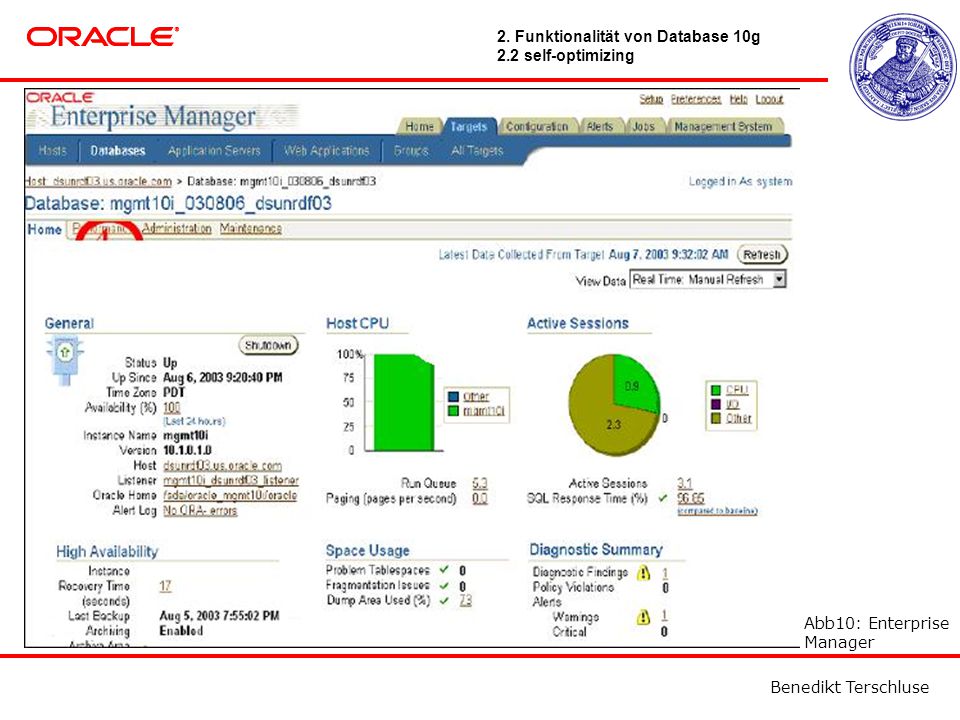Click the red Oracle logo on the slide
960x720 pixels.
[x=102, y=37]
